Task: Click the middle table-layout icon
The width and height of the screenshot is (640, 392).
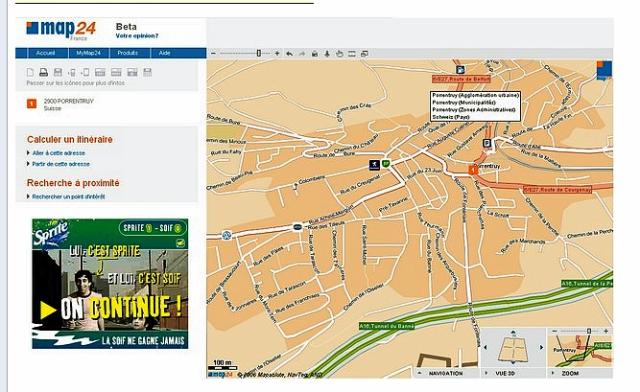Action: pyautogui.click(x=116, y=72)
